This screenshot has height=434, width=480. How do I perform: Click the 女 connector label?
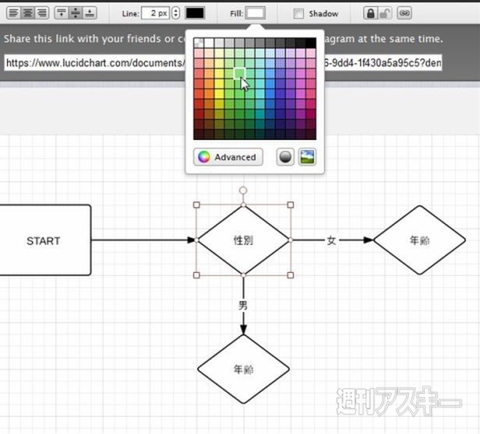pos(331,240)
